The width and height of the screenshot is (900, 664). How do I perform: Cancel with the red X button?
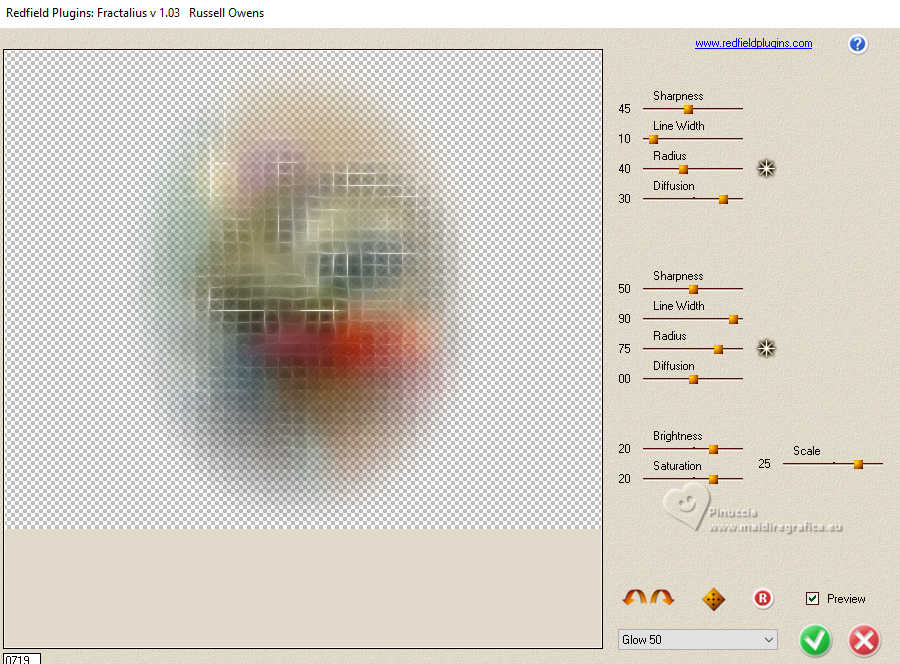tap(864, 640)
